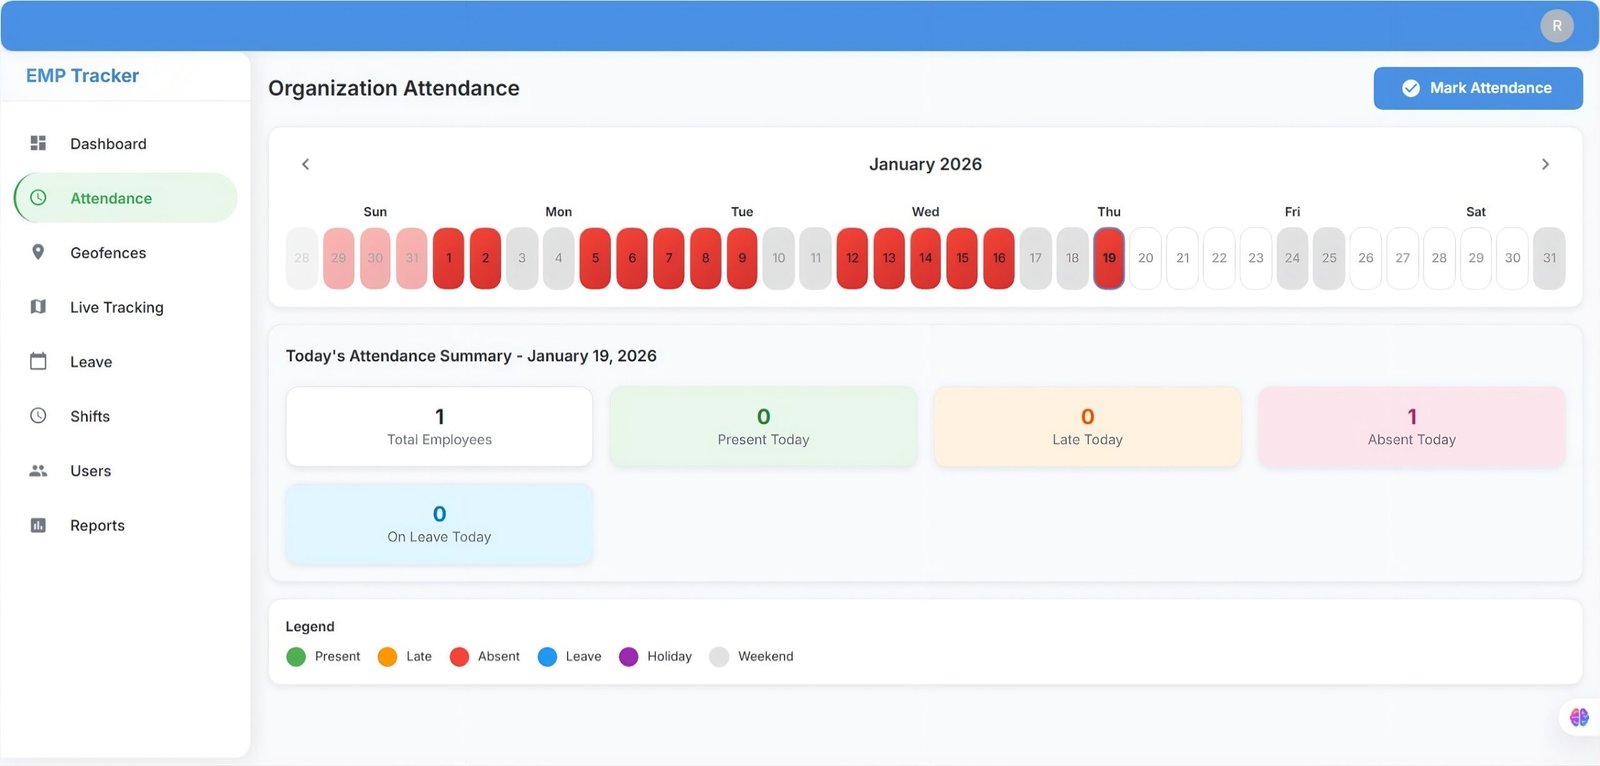Click the Live Tracking map icon
The width and height of the screenshot is (1600, 766).
pos(38,307)
